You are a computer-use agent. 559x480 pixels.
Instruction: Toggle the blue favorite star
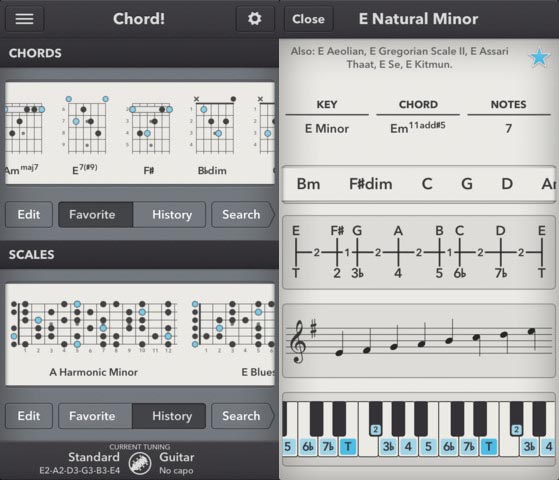tap(539, 57)
